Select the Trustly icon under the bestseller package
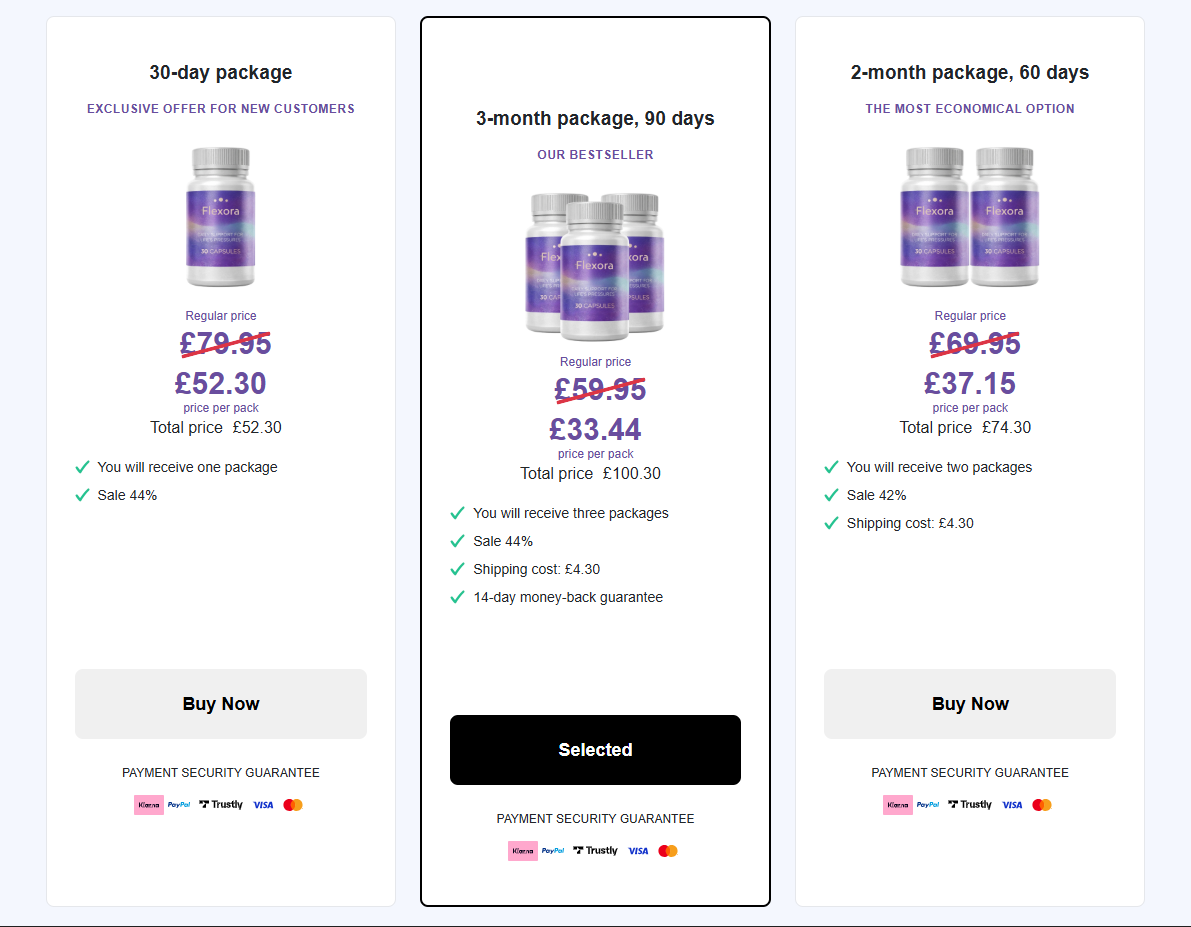The image size is (1191, 927). 595,850
